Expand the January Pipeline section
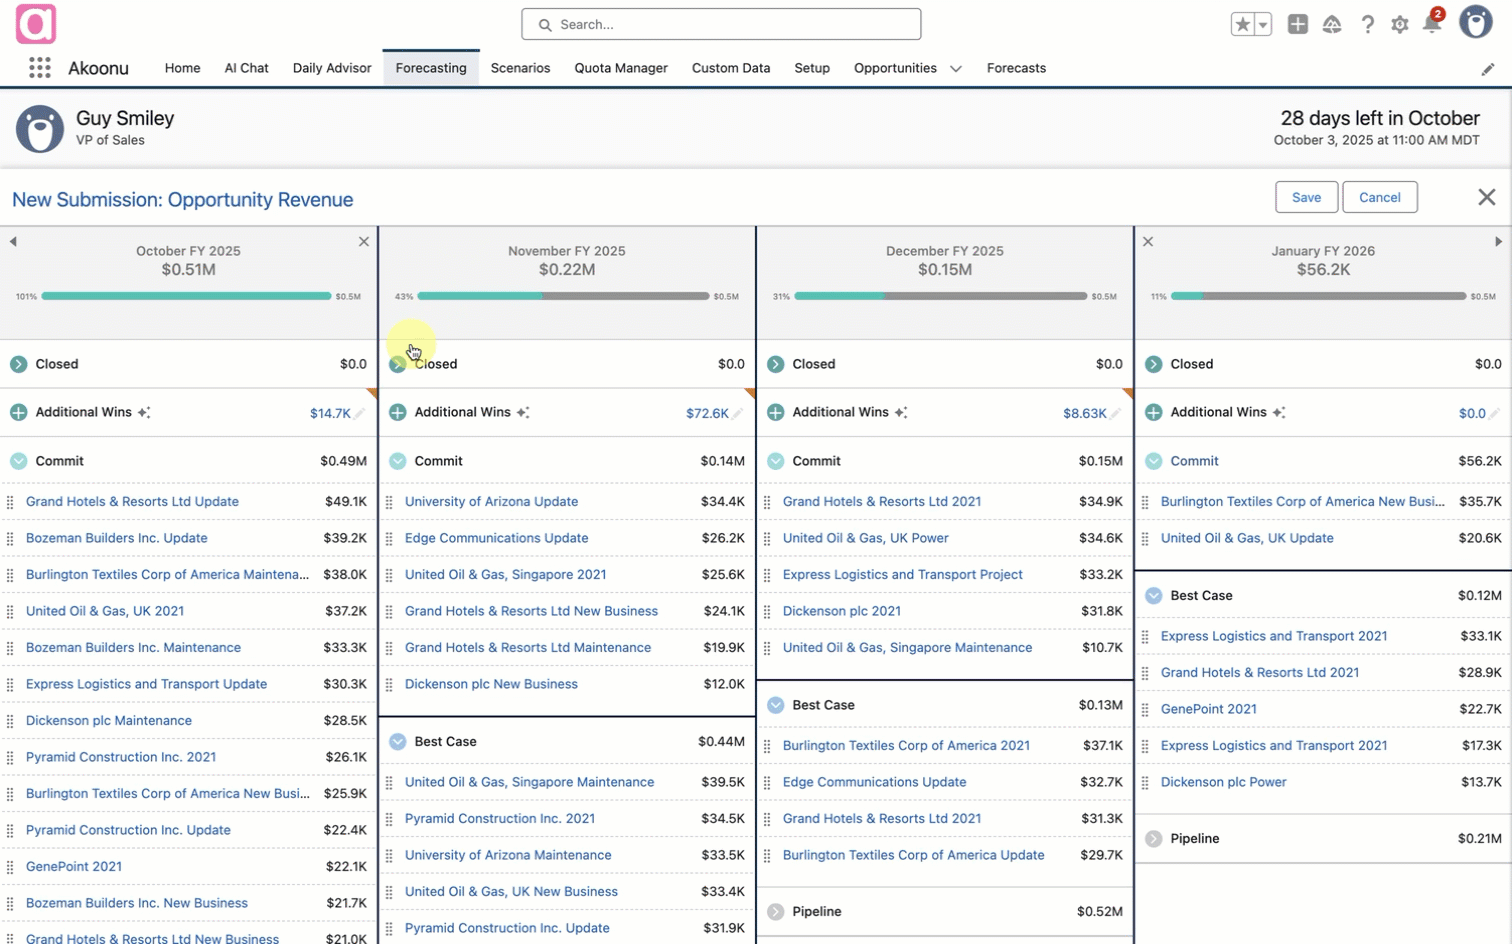This screenshot has width=1512, height=944. (x=1154, y=839)
